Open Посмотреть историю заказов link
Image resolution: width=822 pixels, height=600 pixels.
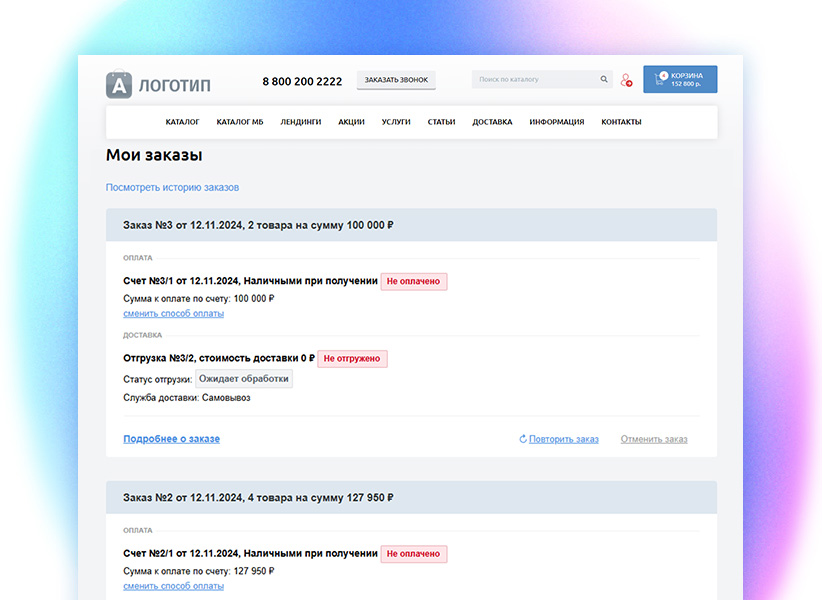click(x=172, y=187)
